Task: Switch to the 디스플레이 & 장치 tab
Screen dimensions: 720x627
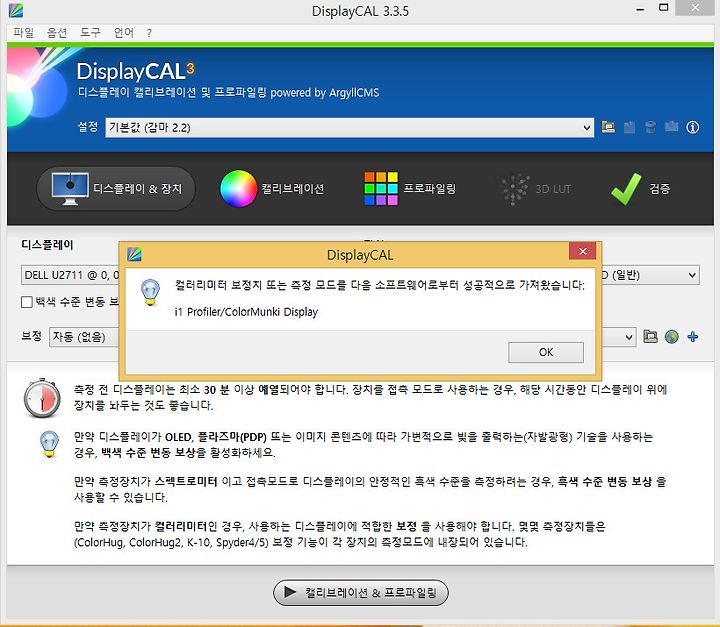Action: (116, 189)
